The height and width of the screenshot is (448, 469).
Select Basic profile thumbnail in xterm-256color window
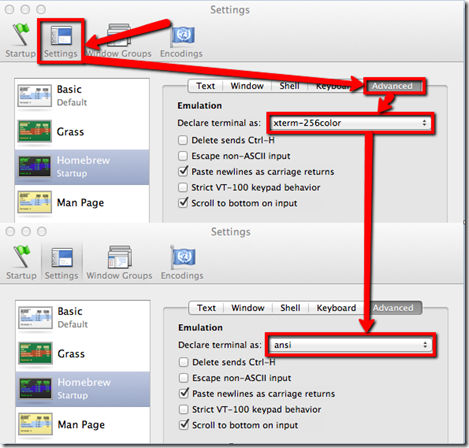(34, 96)
